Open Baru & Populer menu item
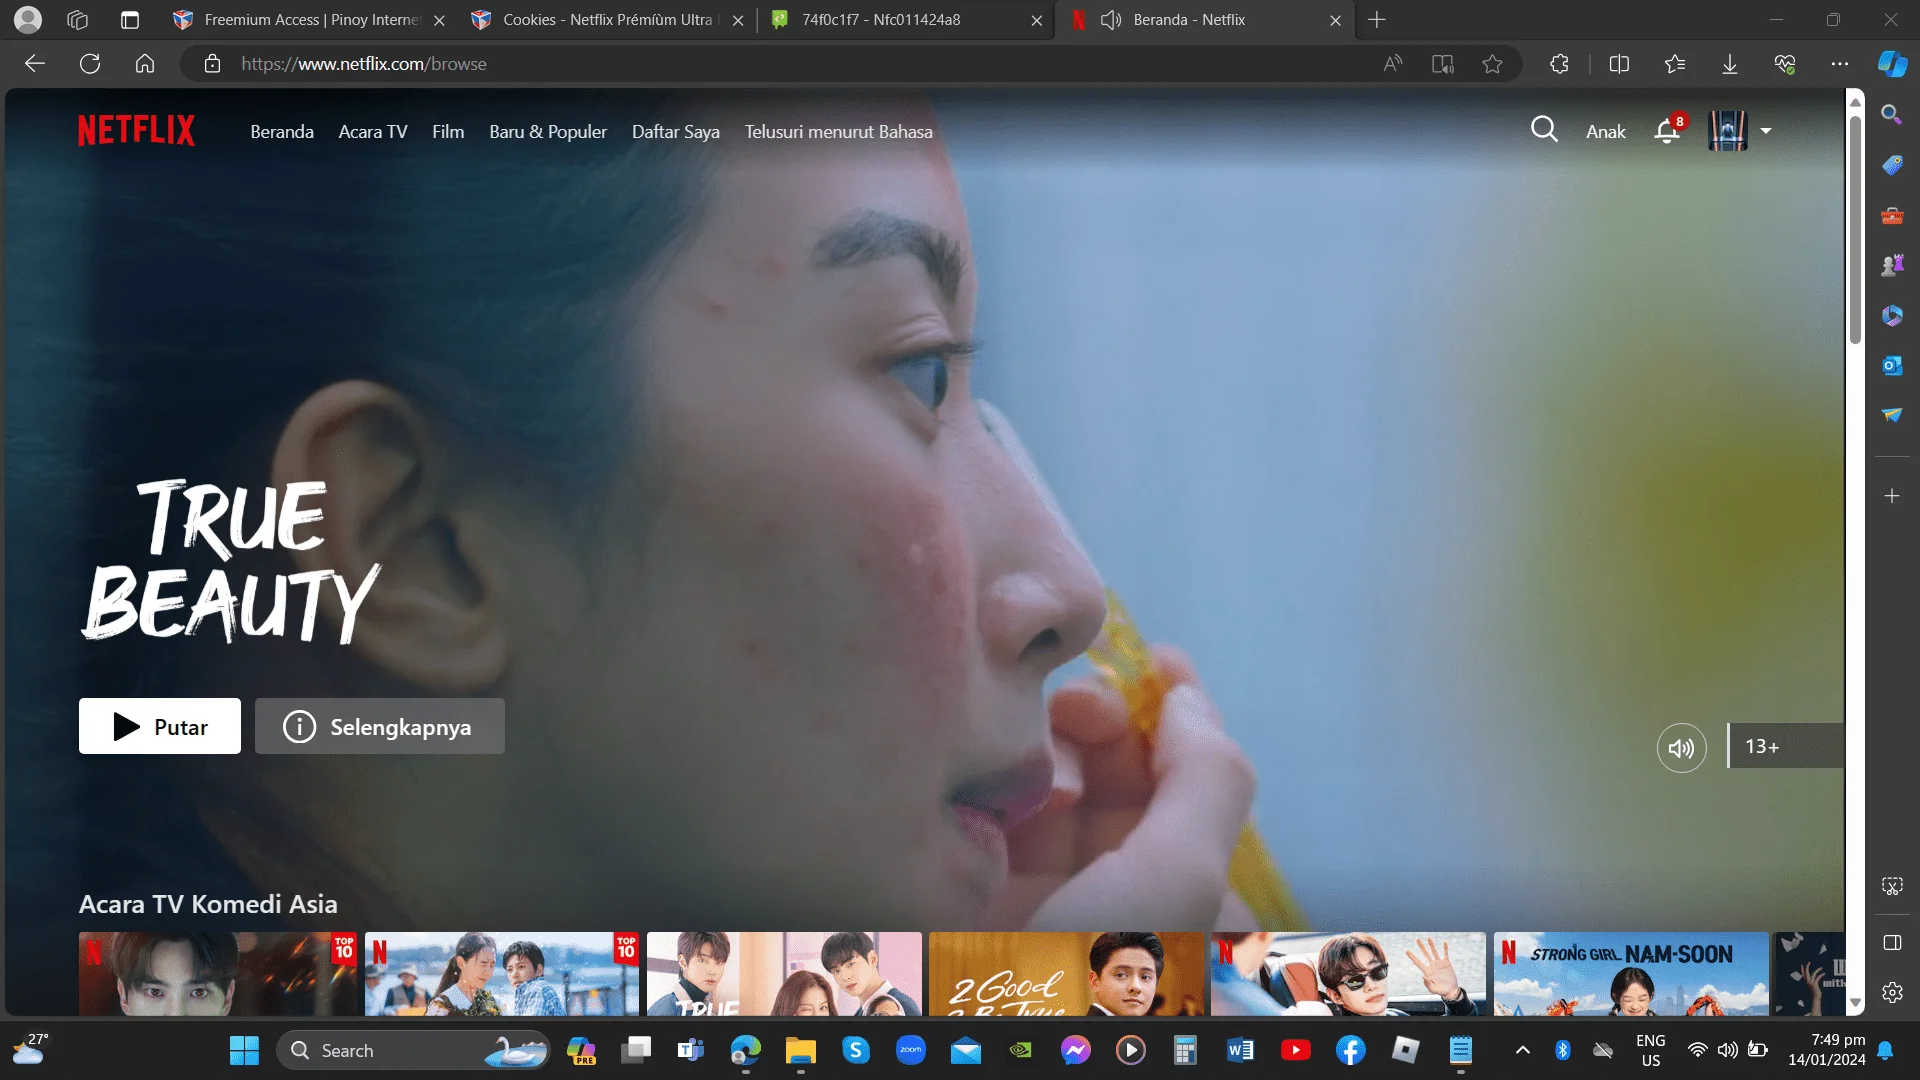The image size is (1920, 1080). click(x=548, y=132)
